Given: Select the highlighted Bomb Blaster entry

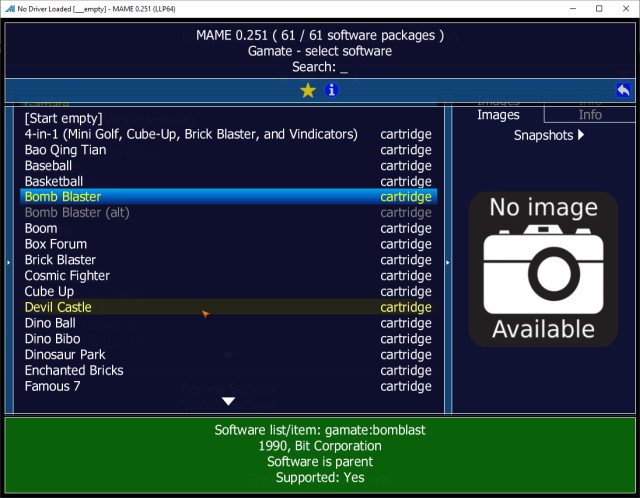Looking at the screenshot, I should pyautogui.click(x=229, y=197).
